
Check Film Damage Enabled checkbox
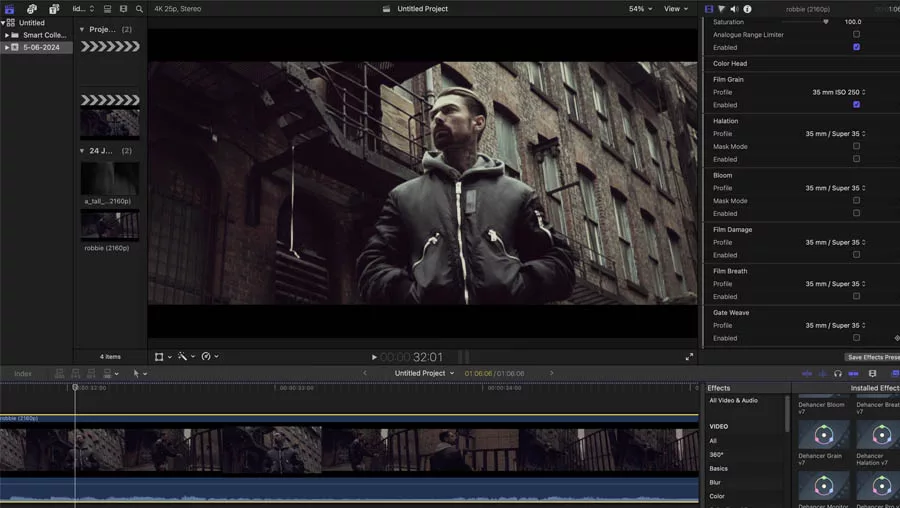856,255
